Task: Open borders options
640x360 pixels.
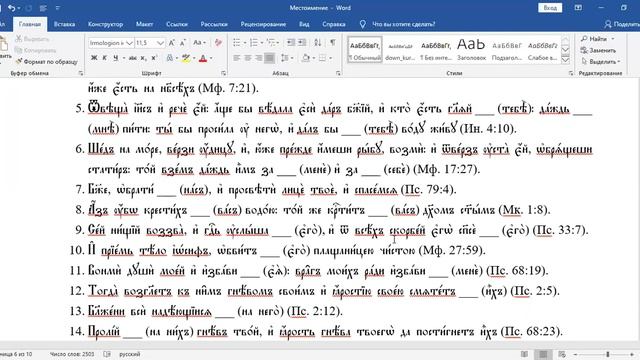Action: pos(322,58)
